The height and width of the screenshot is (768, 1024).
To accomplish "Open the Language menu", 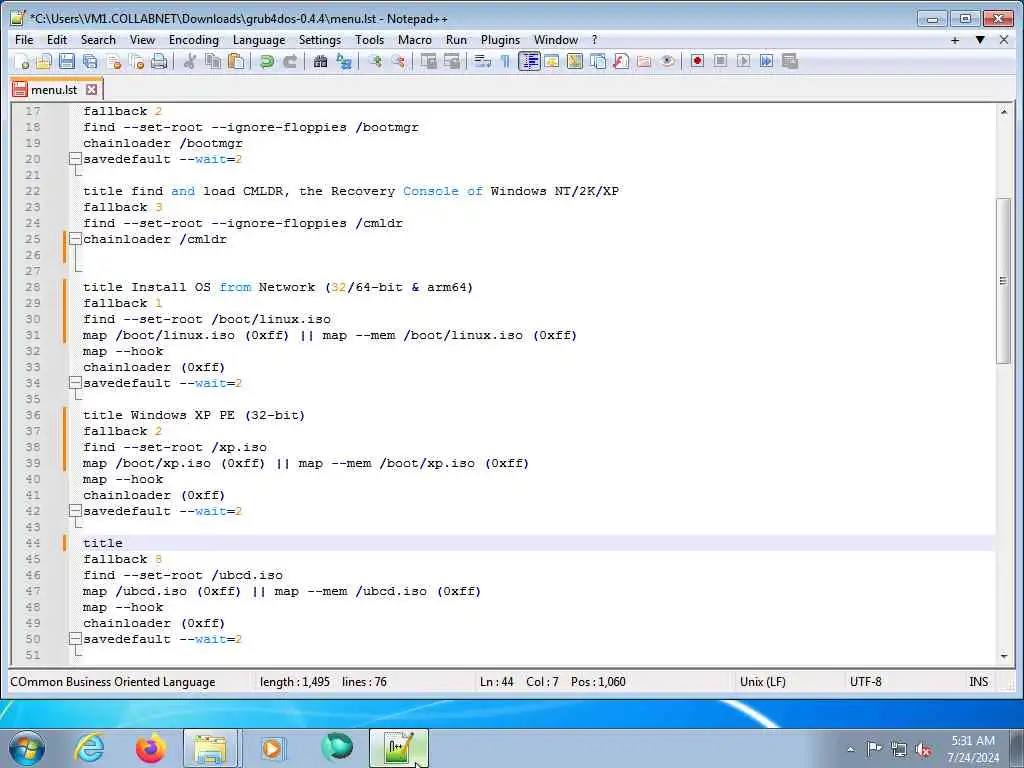I will [x=259, y=40].
